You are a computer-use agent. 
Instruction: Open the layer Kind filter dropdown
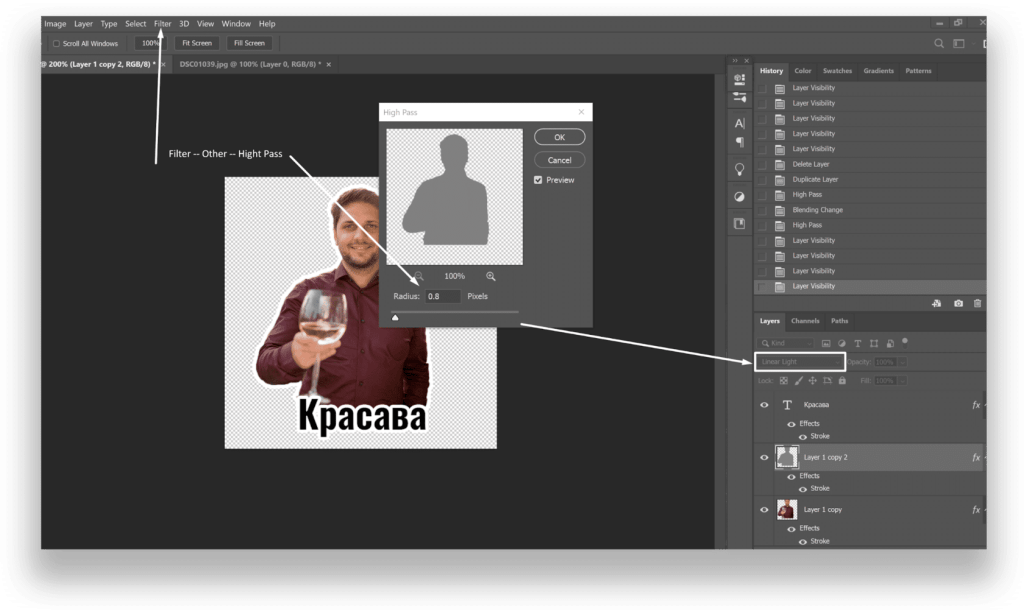[786, 342]
